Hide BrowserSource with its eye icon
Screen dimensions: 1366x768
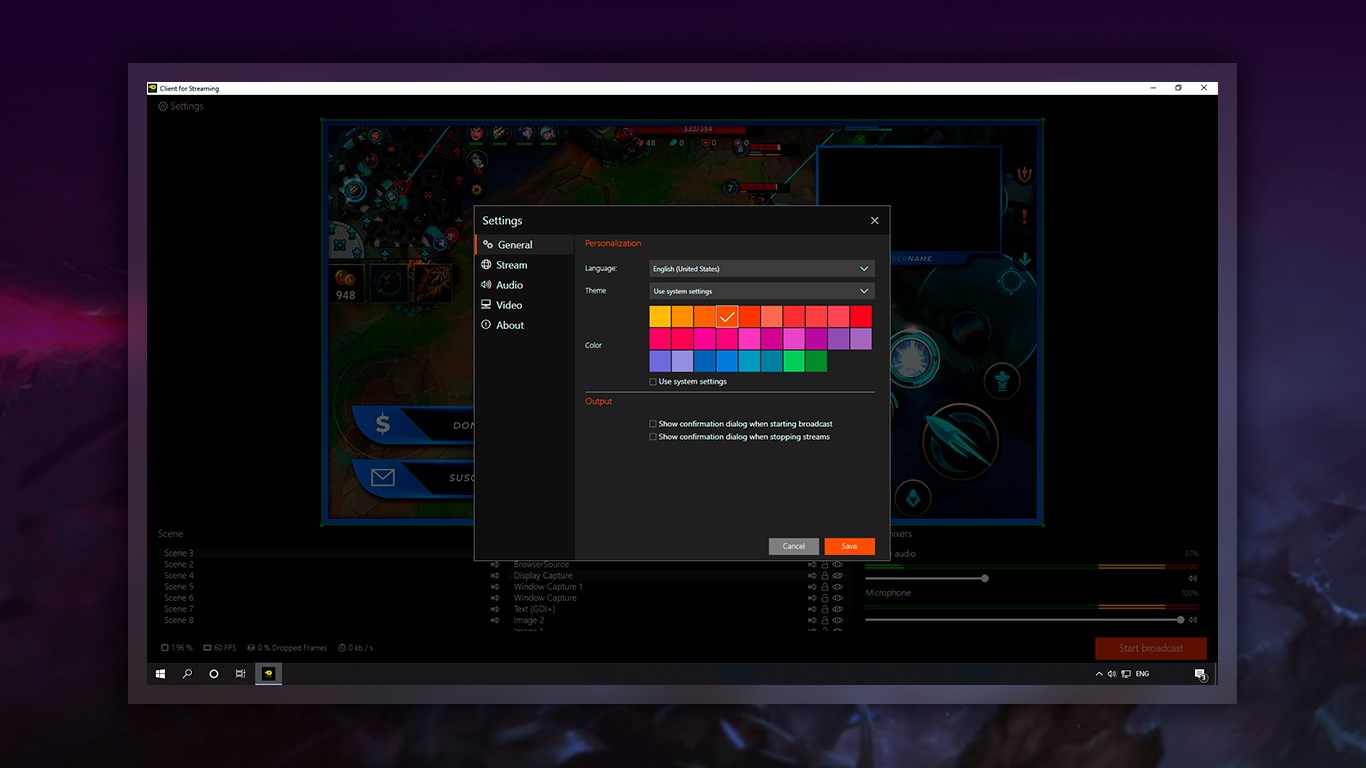point(838,565)
